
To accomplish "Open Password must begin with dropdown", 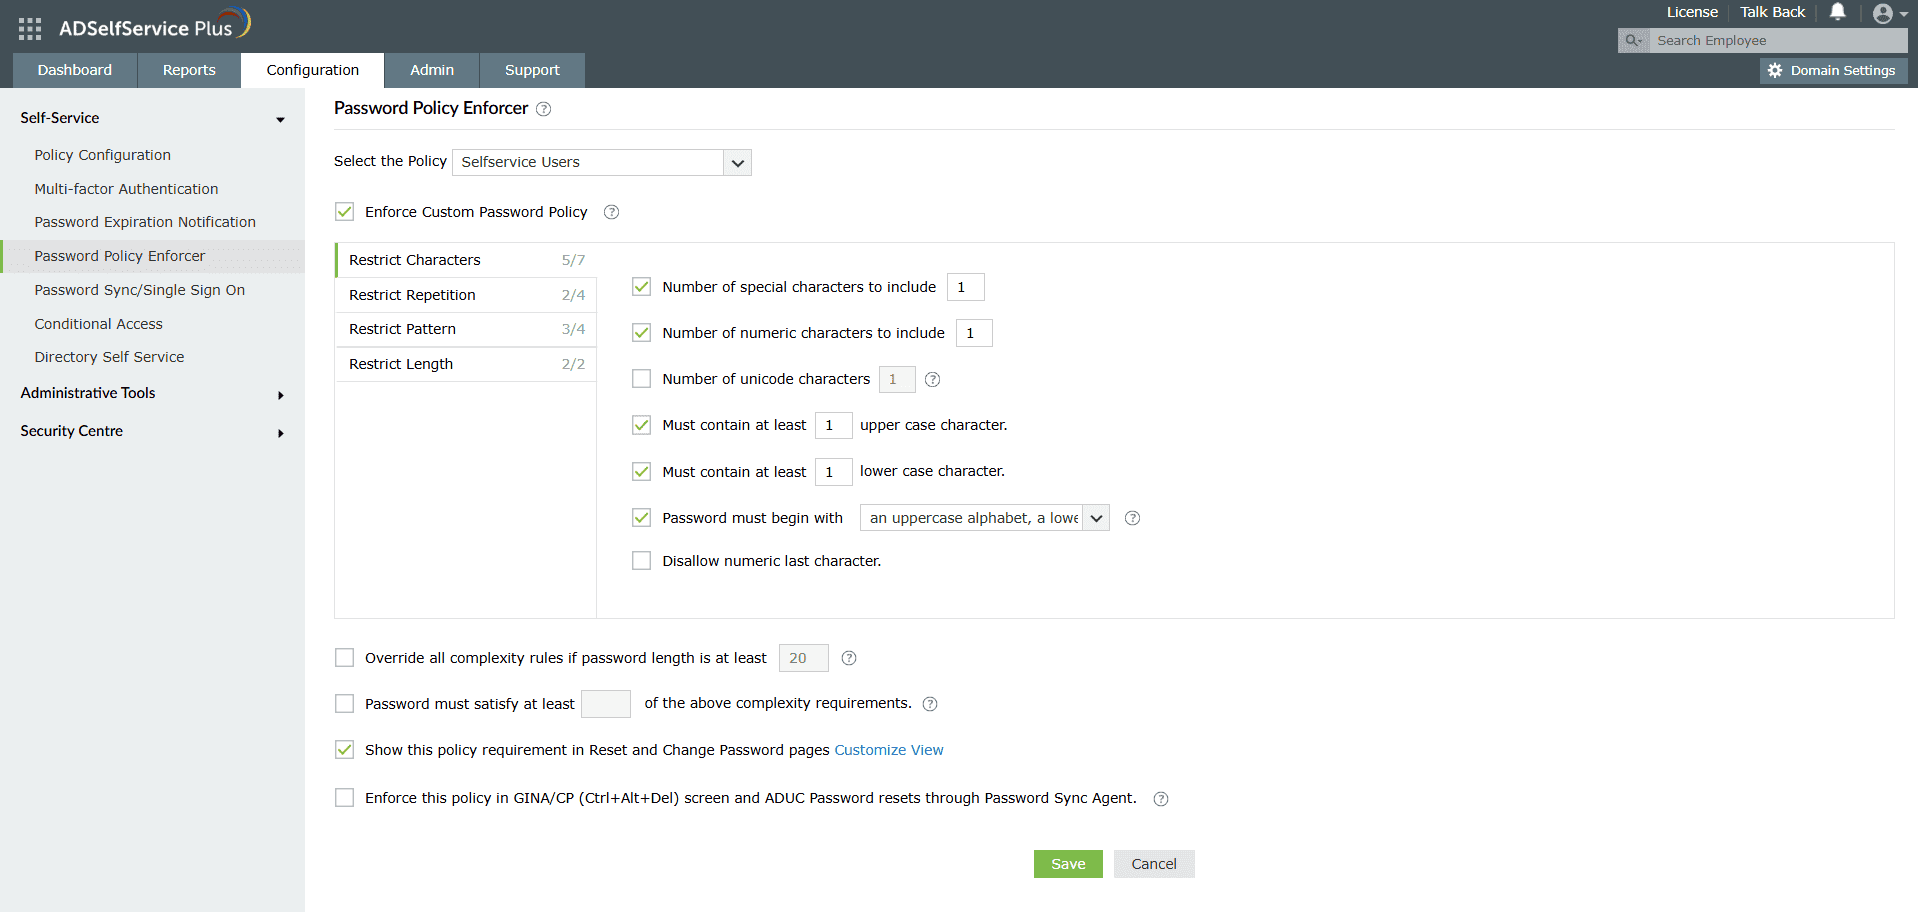I will (x=984, y=518).
